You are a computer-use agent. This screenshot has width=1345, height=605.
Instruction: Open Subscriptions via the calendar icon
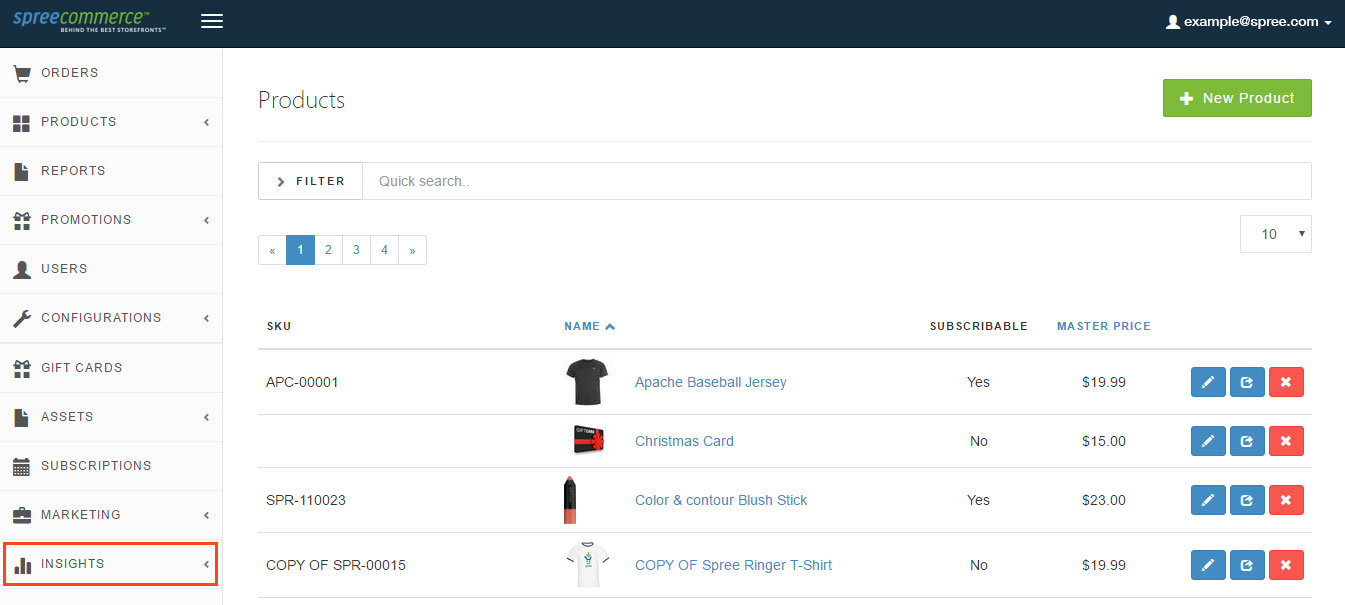(x=21, y=466)
